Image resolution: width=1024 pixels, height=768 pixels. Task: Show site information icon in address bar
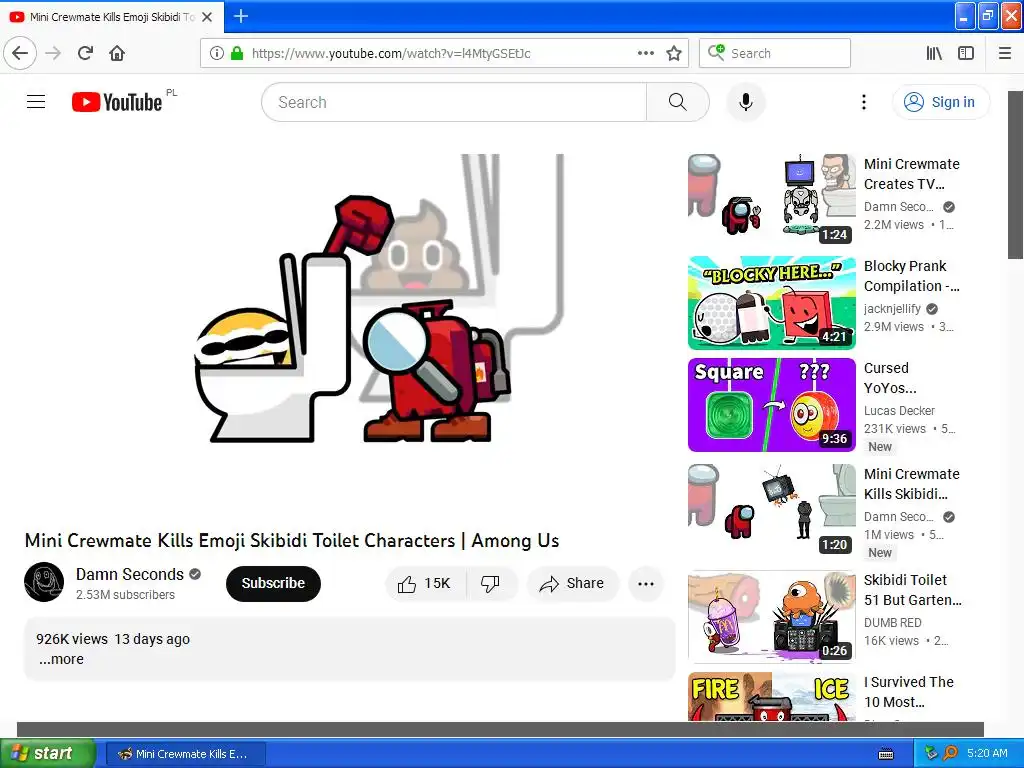pyautogui.click(x=217, y=53)
